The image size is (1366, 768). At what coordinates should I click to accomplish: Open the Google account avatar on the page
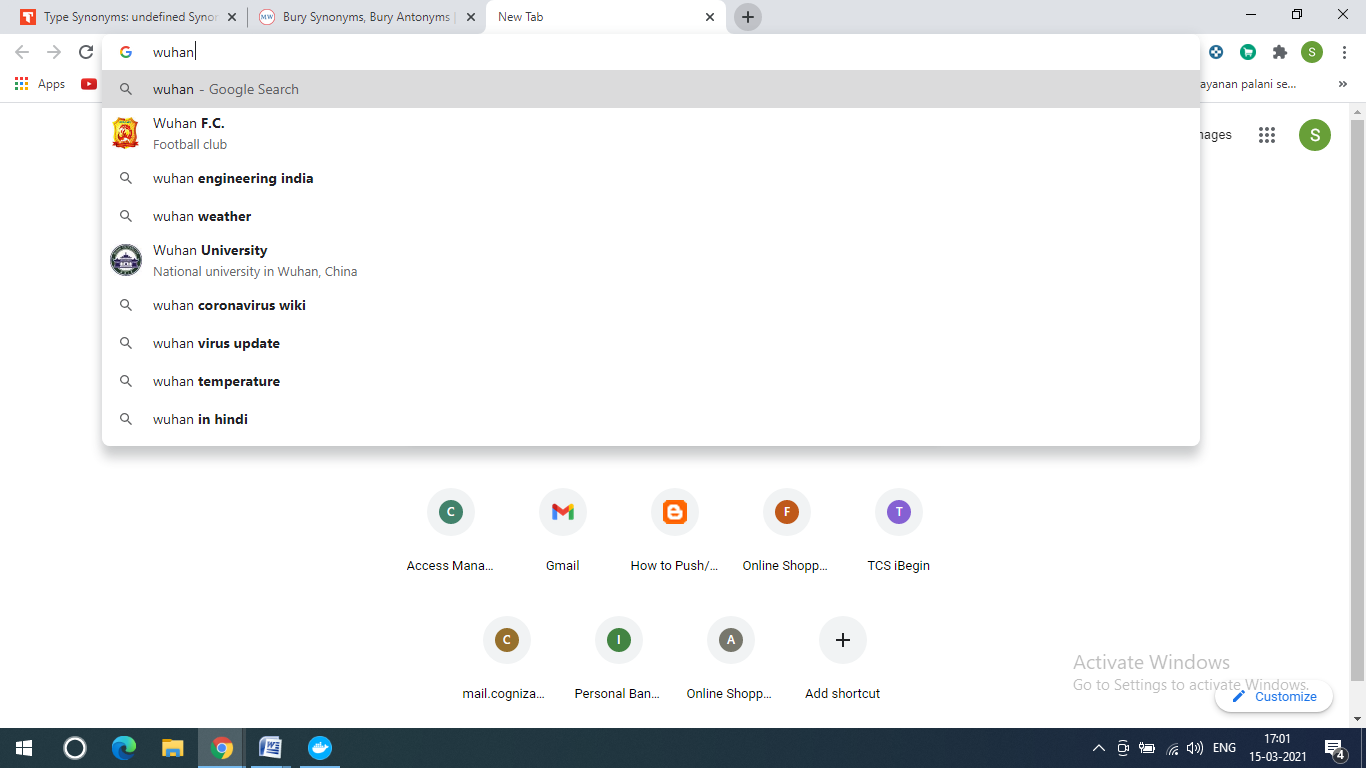point(1315,135)
